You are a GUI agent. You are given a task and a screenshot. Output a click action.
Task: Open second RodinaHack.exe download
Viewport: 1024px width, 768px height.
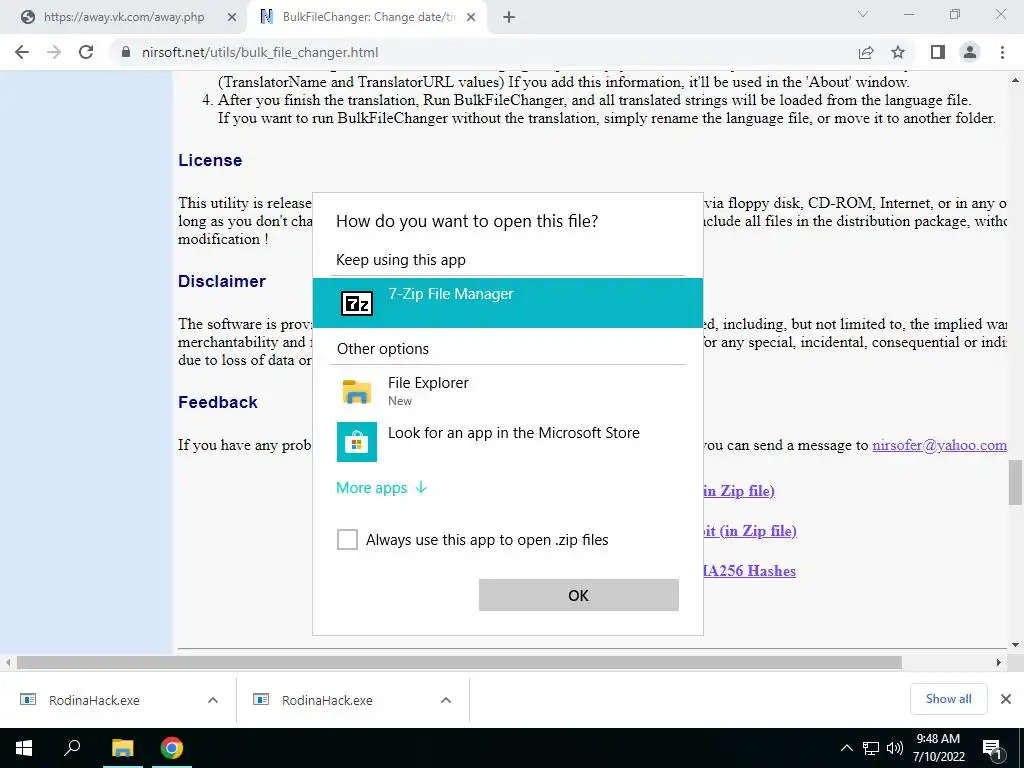point(327,700)
